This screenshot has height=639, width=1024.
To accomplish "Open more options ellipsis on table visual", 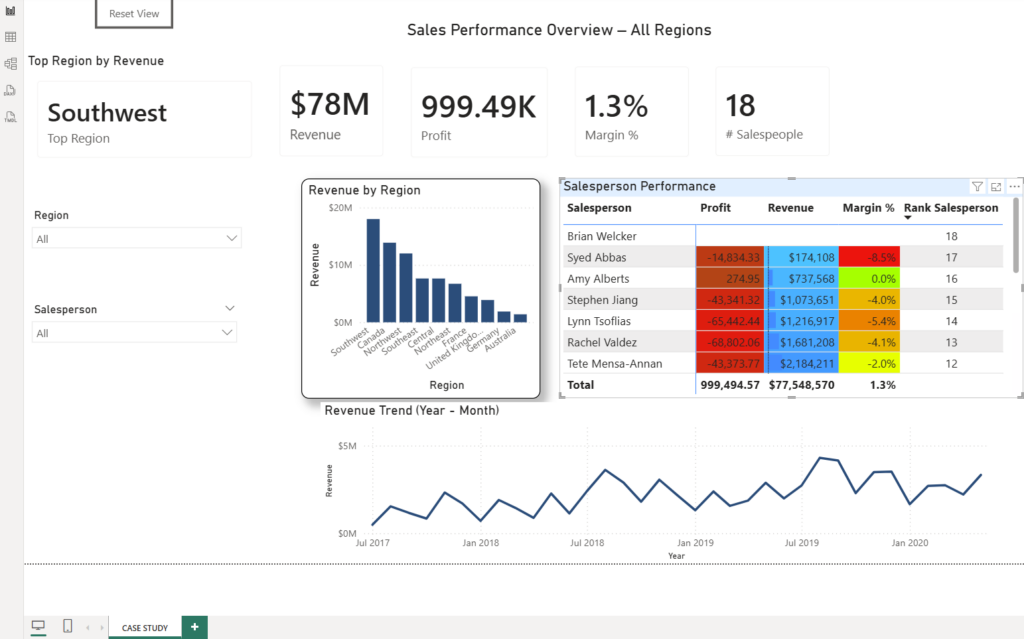I will click(x=1014, y=187).
